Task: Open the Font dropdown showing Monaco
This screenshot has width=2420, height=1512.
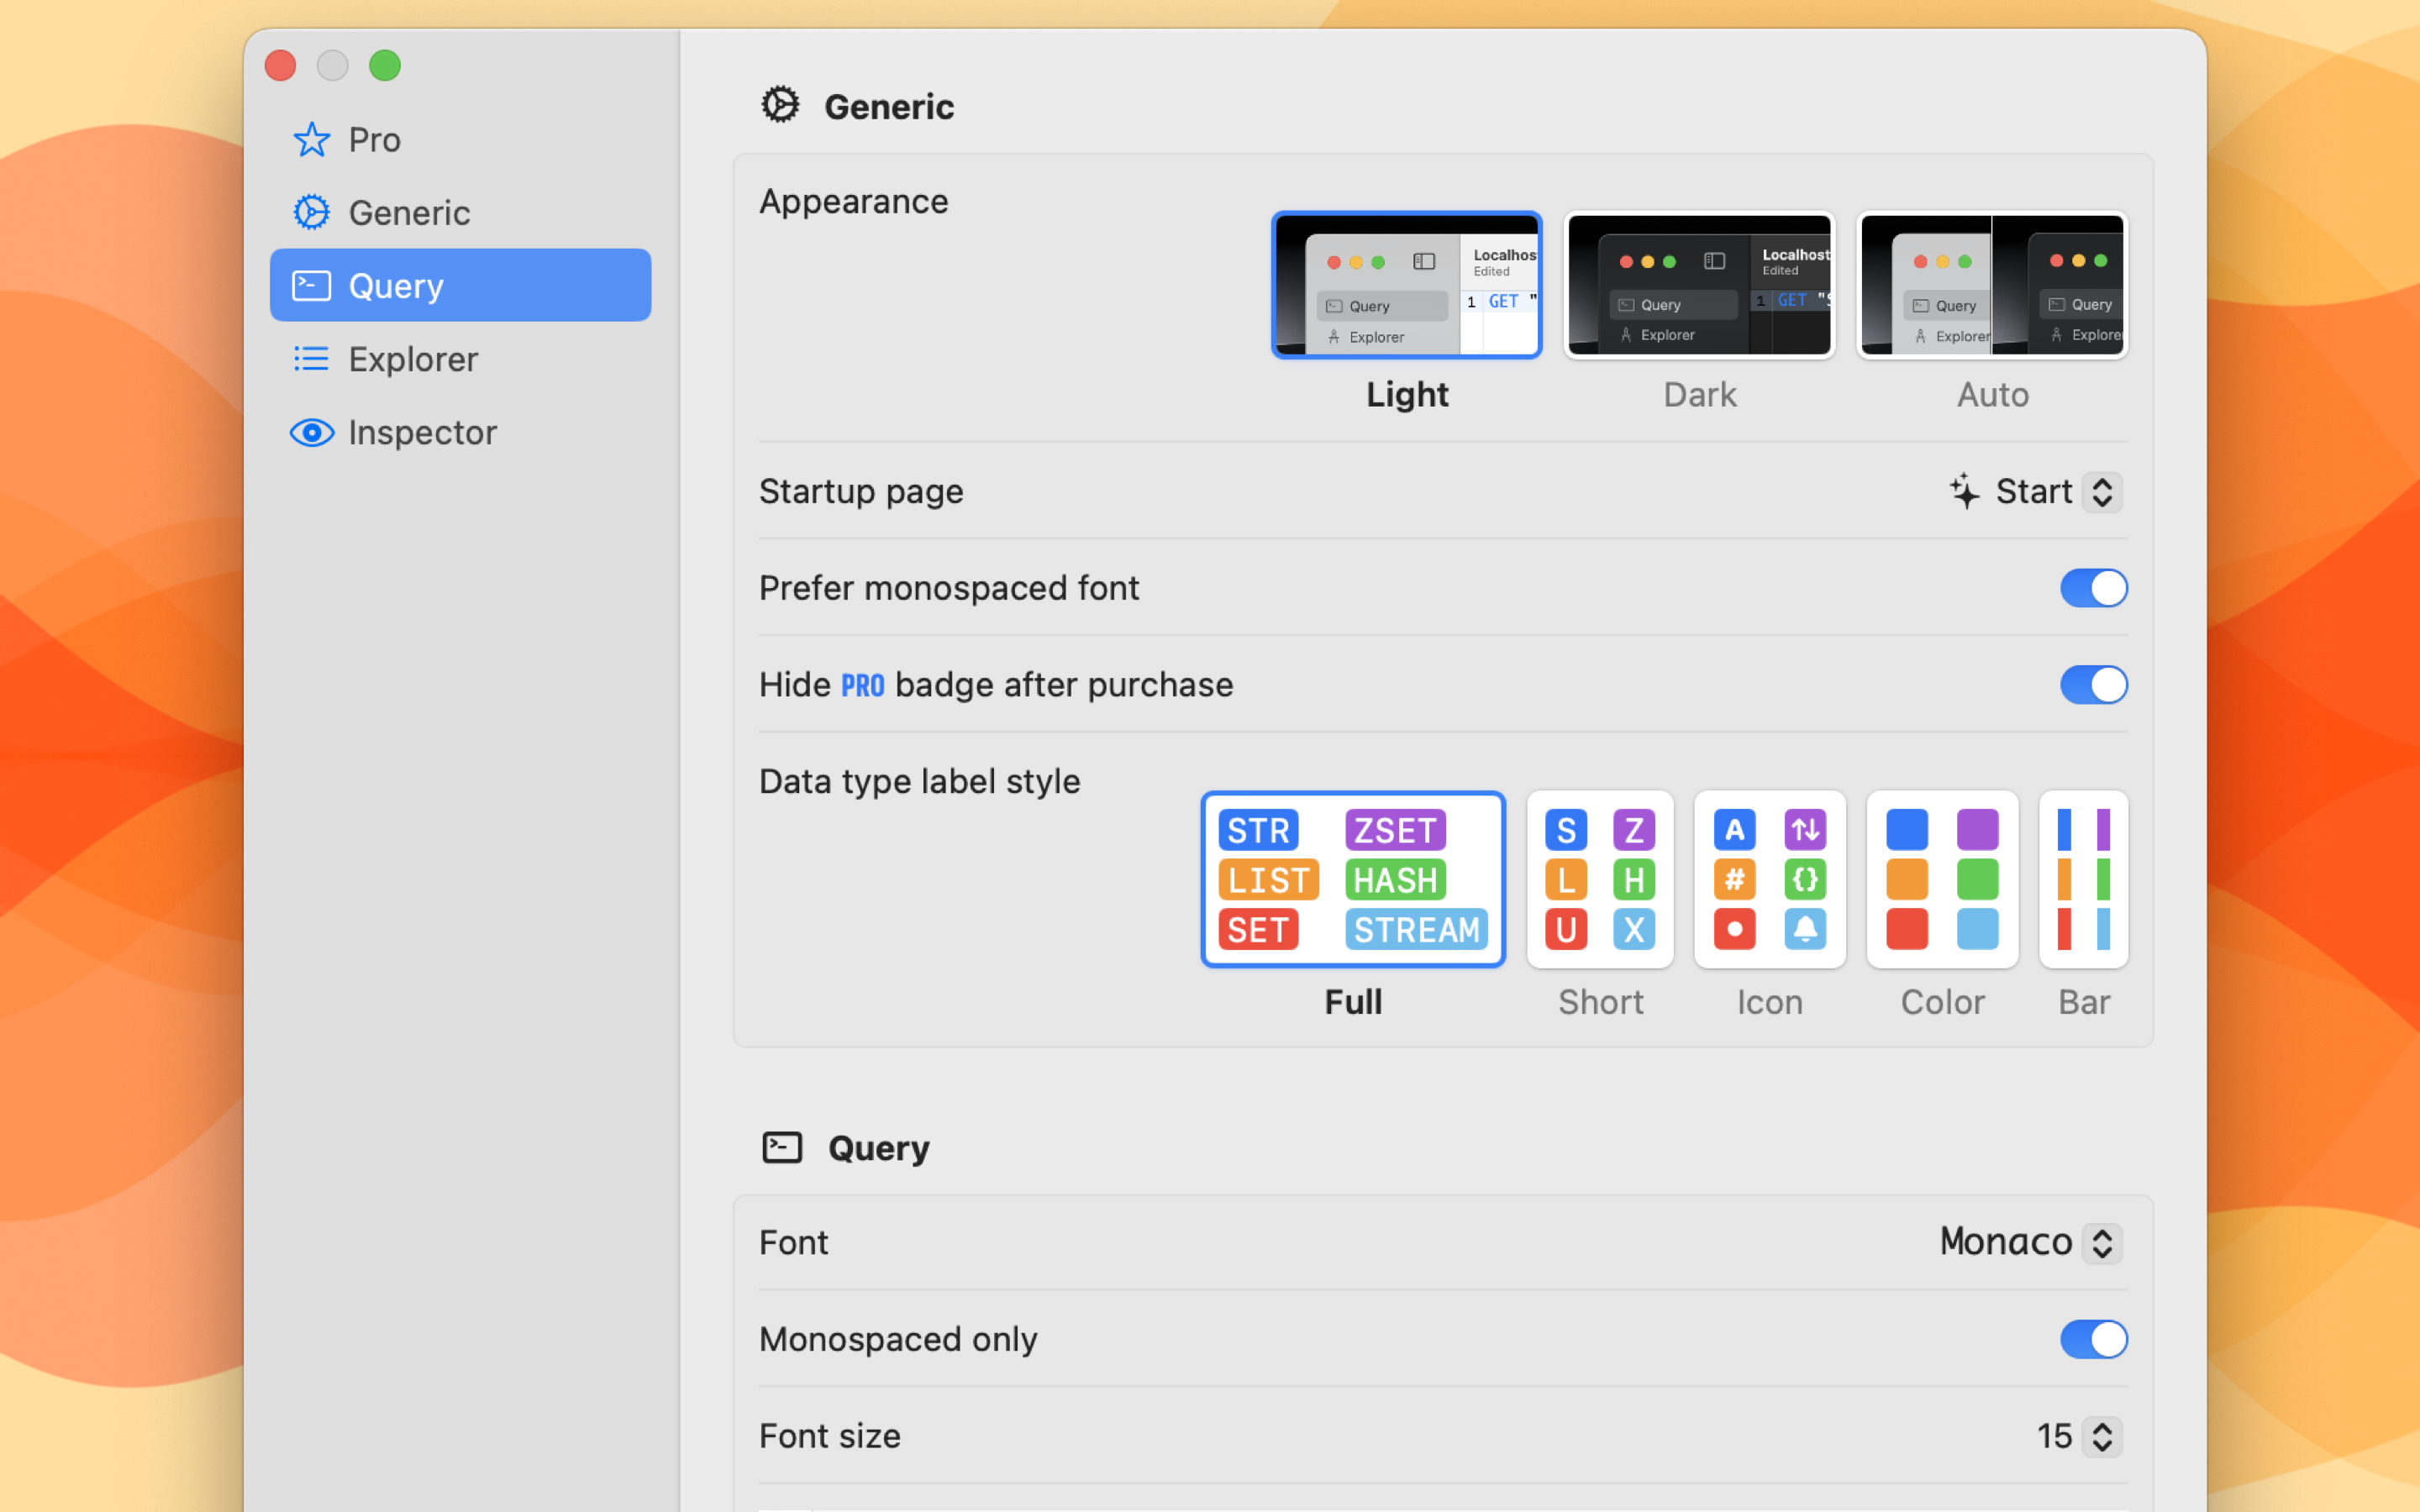Action: coord(2030,1242)
